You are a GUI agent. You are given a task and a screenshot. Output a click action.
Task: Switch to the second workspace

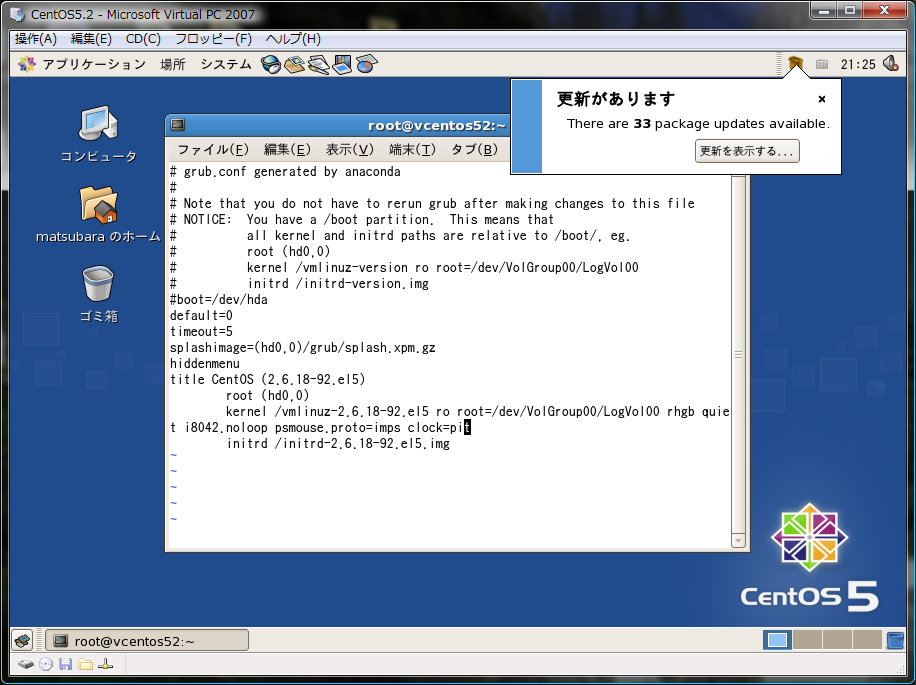[807, 640]
